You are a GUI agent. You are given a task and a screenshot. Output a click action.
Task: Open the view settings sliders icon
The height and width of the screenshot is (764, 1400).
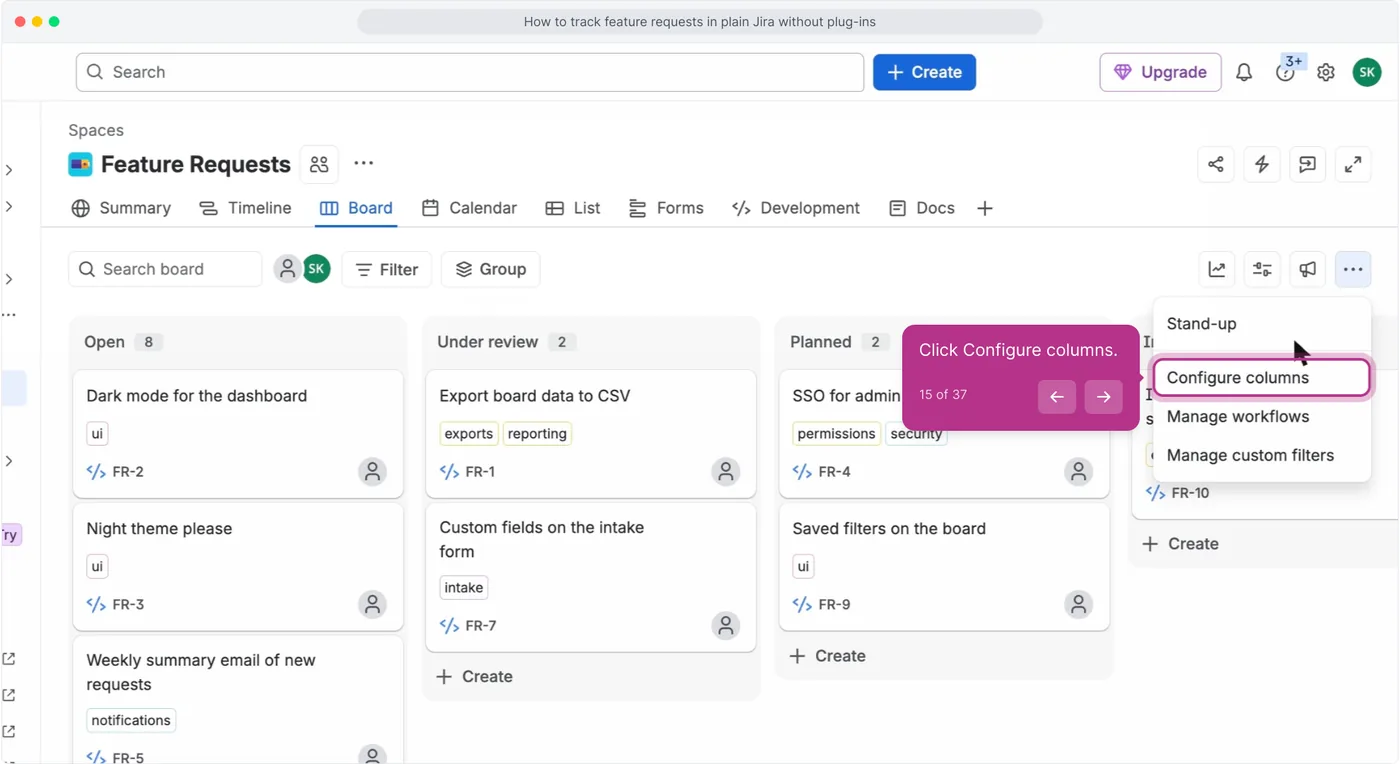click(1263, 269)
